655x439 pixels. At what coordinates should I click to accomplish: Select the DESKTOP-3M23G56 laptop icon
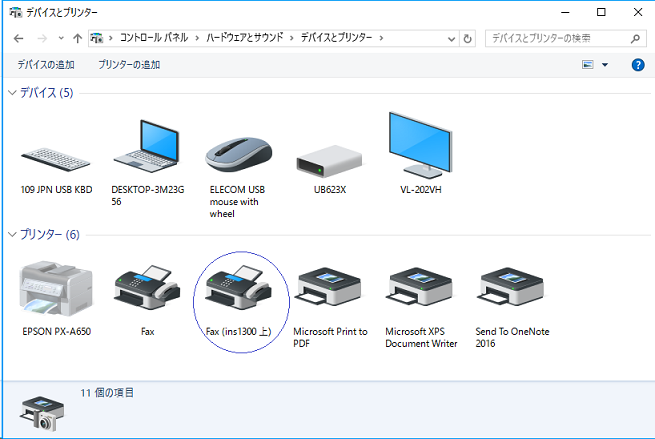tap(147, 146)
